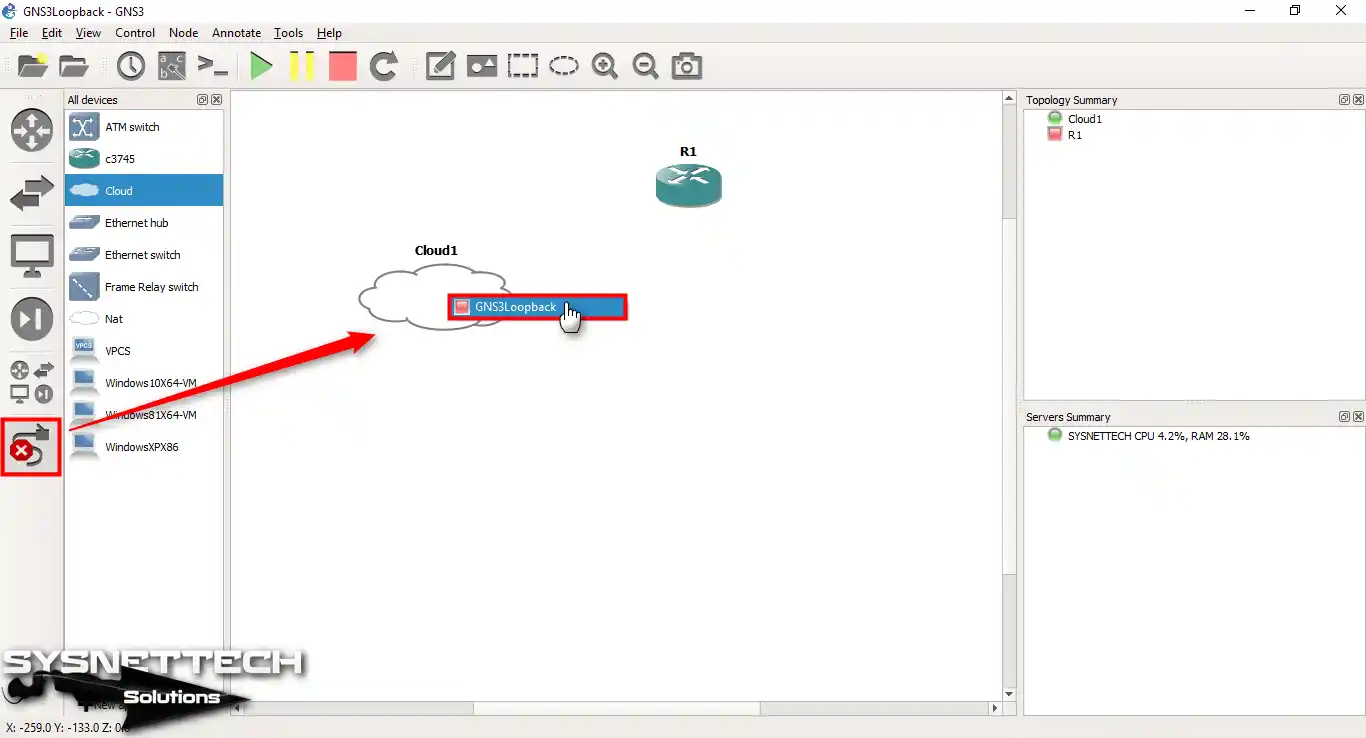Click the add a link icon

[32, 446]
